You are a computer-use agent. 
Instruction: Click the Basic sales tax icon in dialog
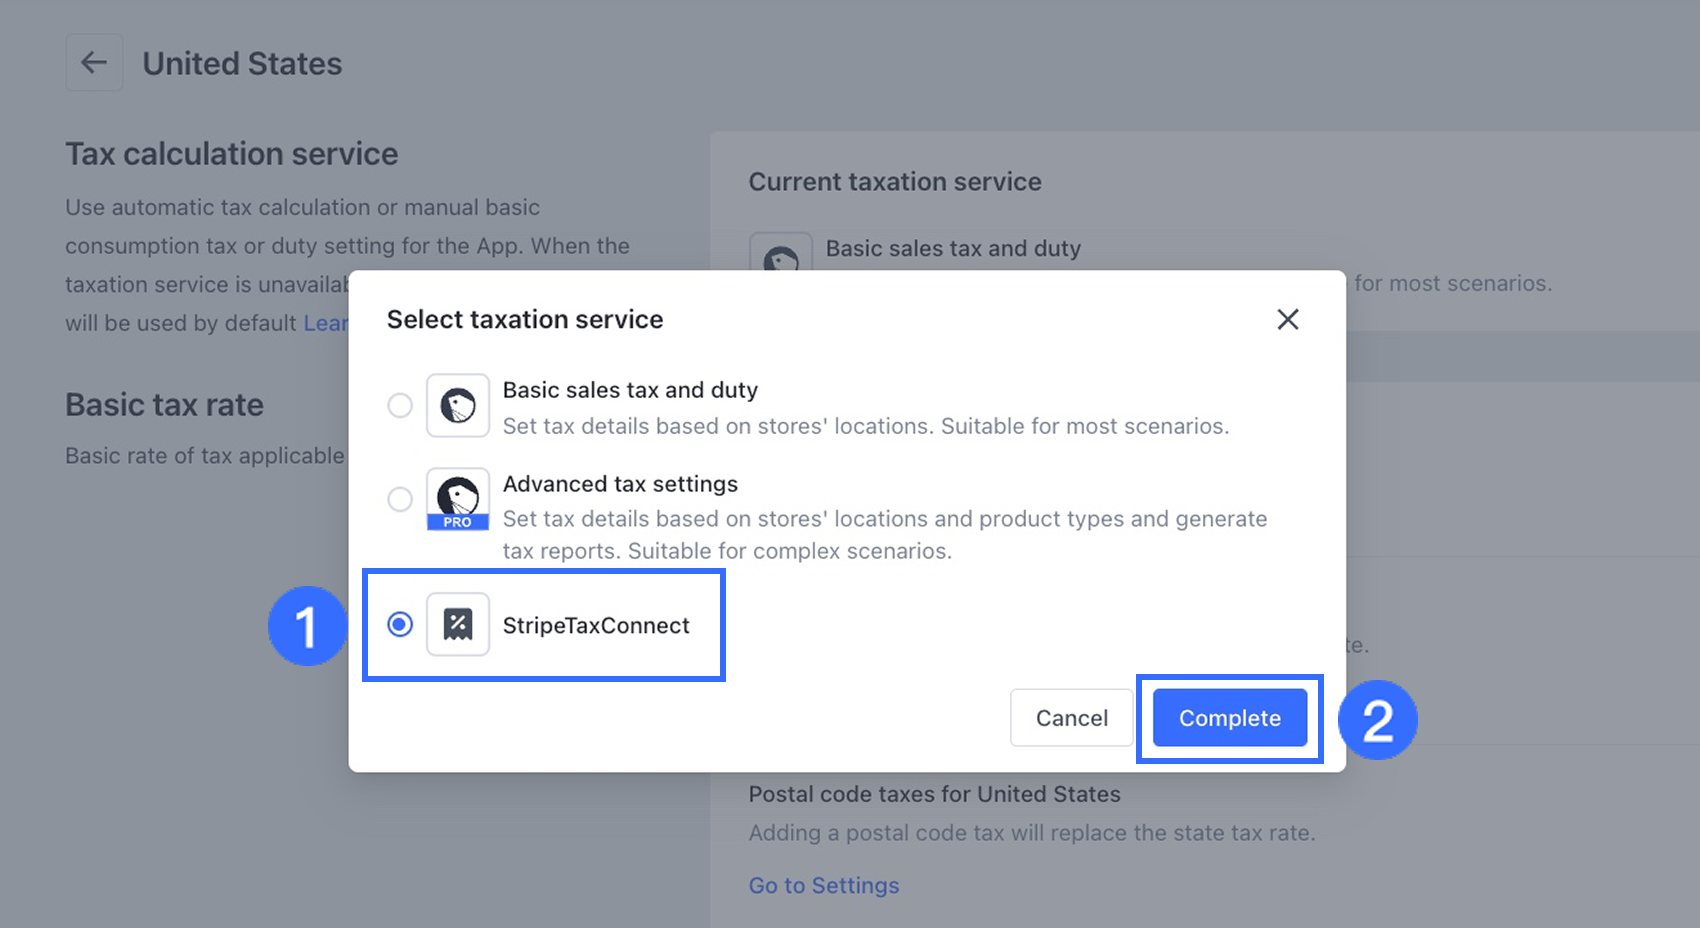pos(458,406)
